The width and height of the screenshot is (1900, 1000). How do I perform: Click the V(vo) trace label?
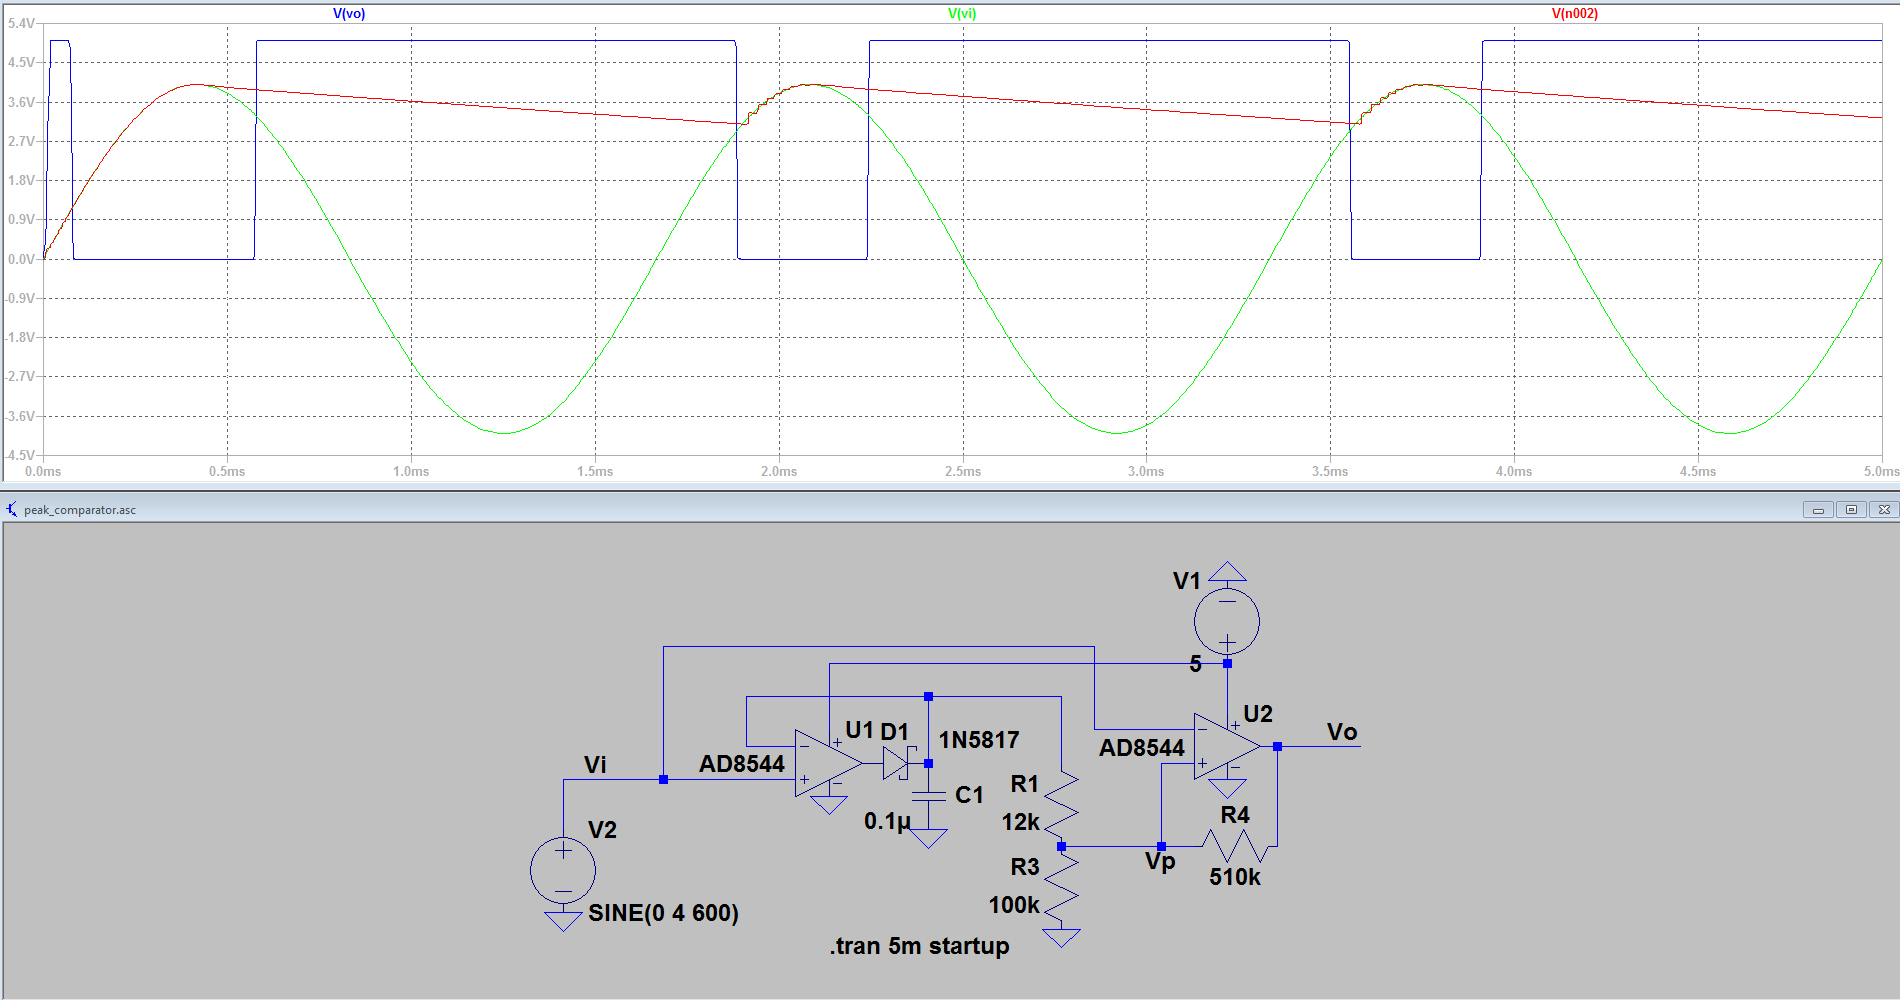click(x=349, y=14)
